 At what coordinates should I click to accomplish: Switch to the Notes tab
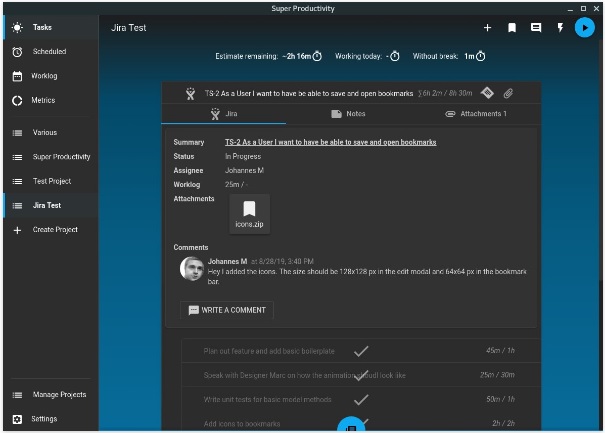pyautogui.click(x=348, y=114)
